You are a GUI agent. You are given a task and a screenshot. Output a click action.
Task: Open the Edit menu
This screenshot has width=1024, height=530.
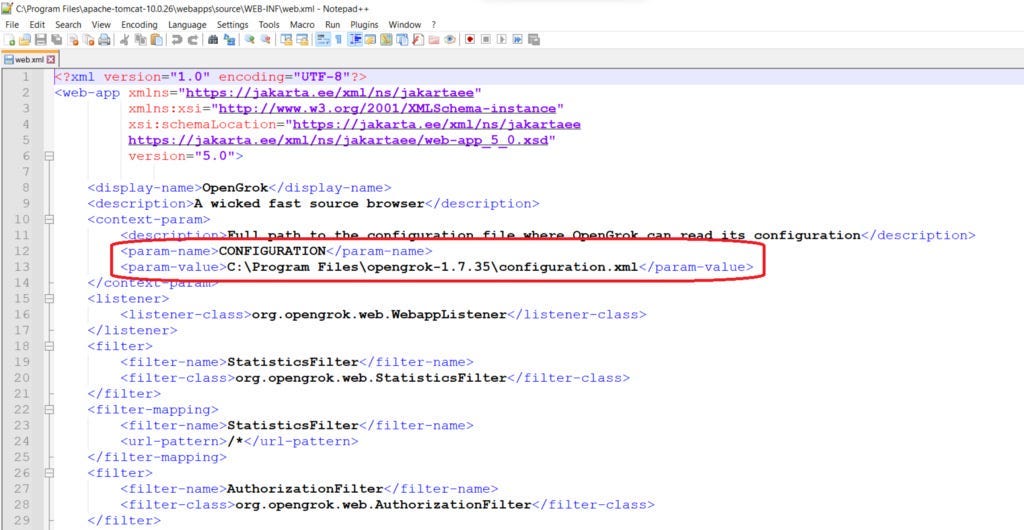37,24
